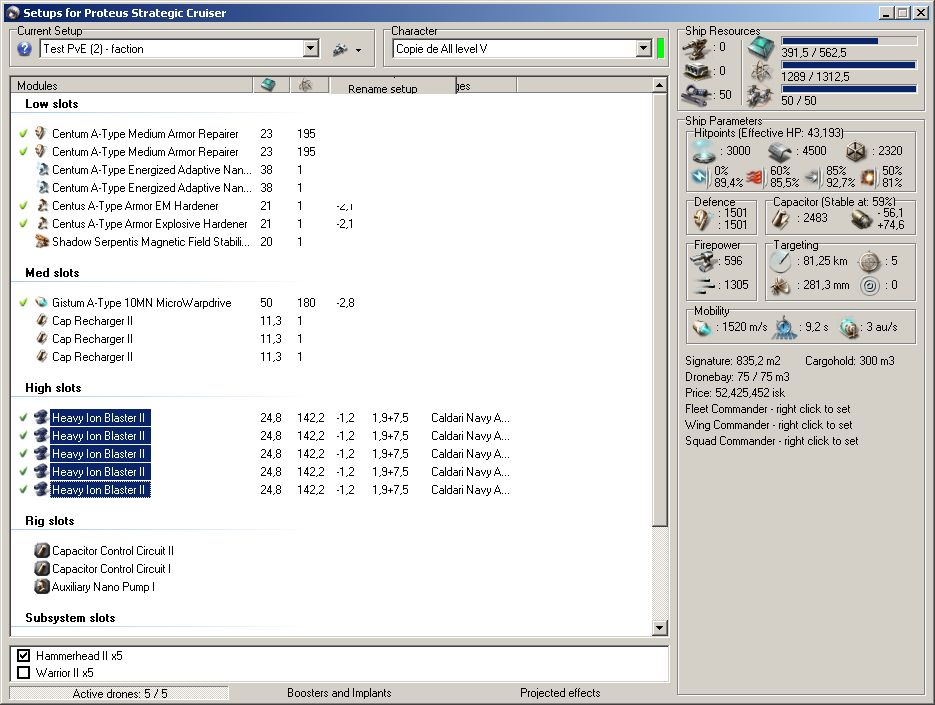The height and width of the screenshot is (705, 935).
Task: Click the Shadow Serpentis Magnetic Field Stabilizer icon
Action: (41, 242)
